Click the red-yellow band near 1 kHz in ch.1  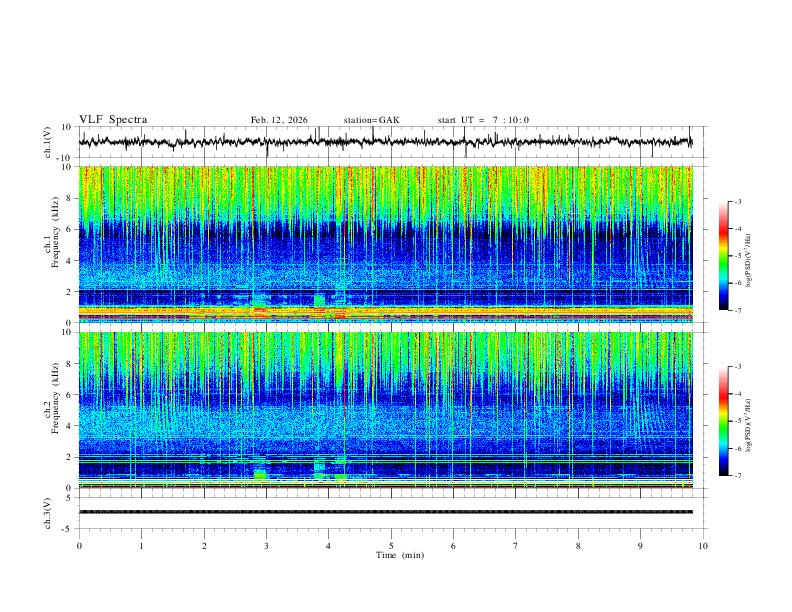[385, 311]
